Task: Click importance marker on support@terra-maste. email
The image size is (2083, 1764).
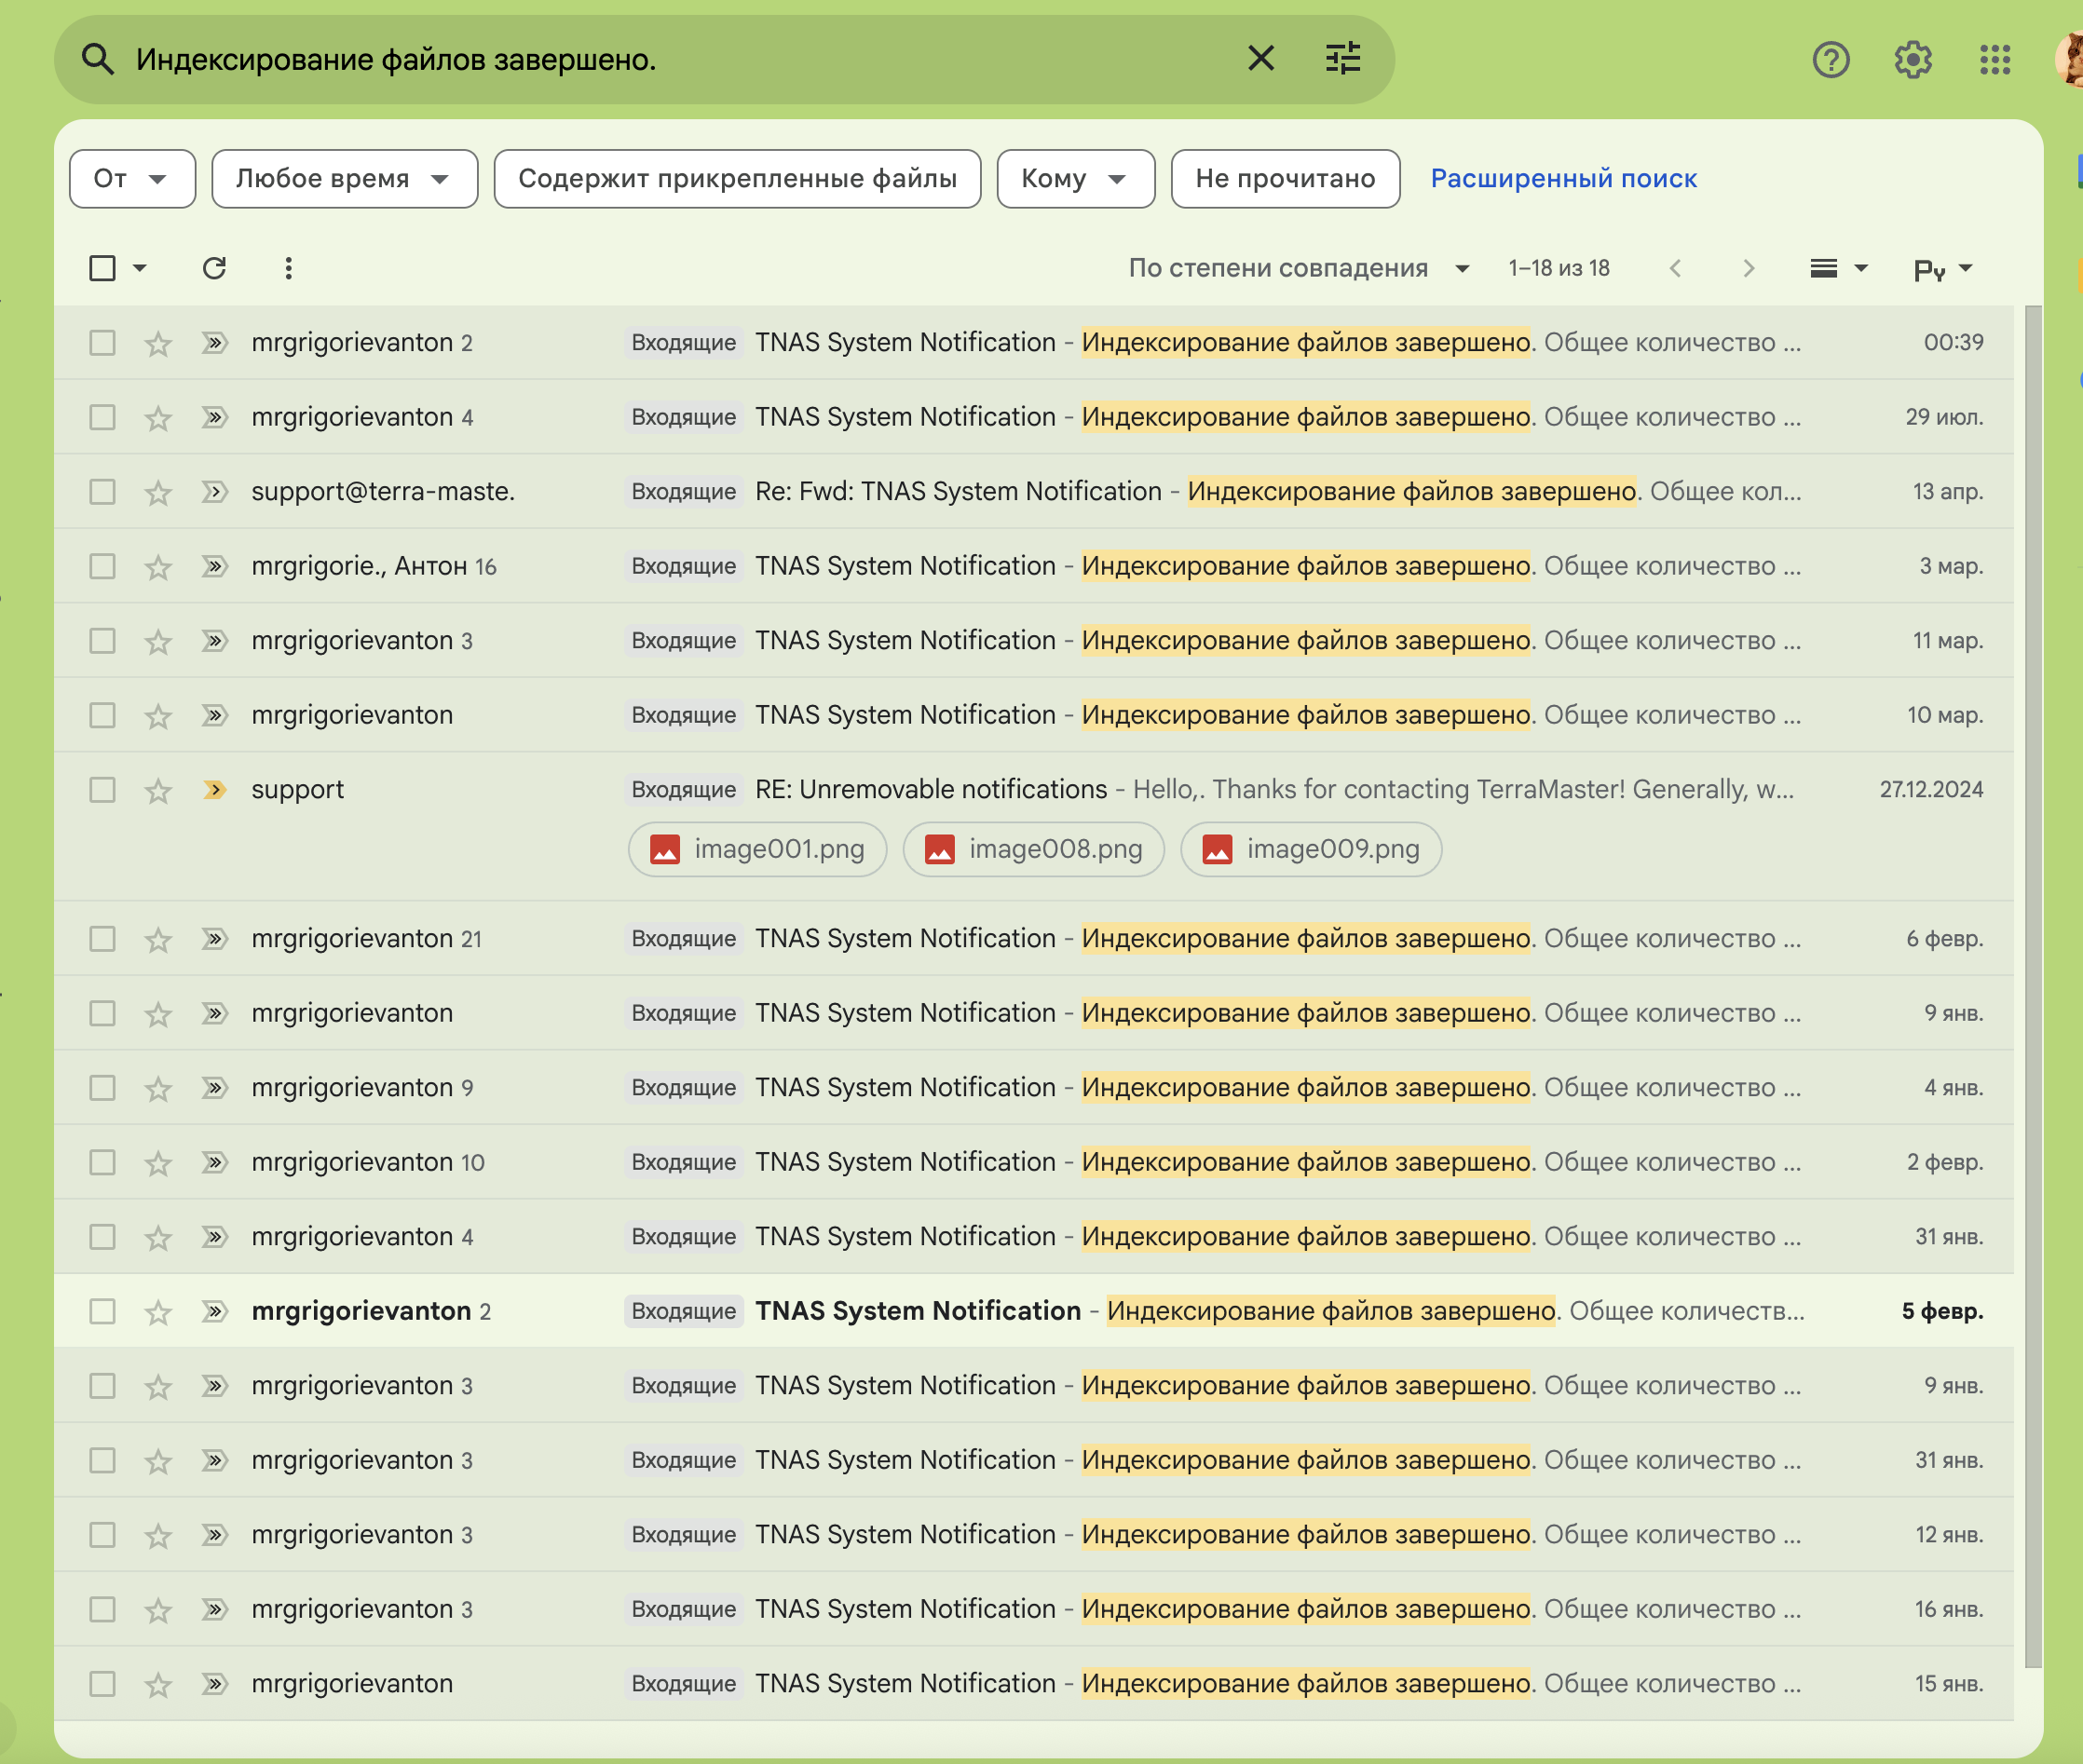Action: point(214,492)
